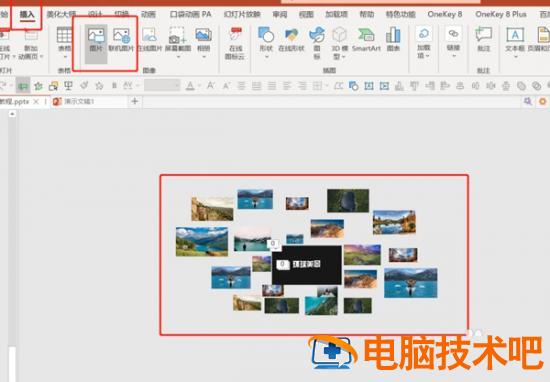Open the font name combo box in quick toolbar

(162, 85)
